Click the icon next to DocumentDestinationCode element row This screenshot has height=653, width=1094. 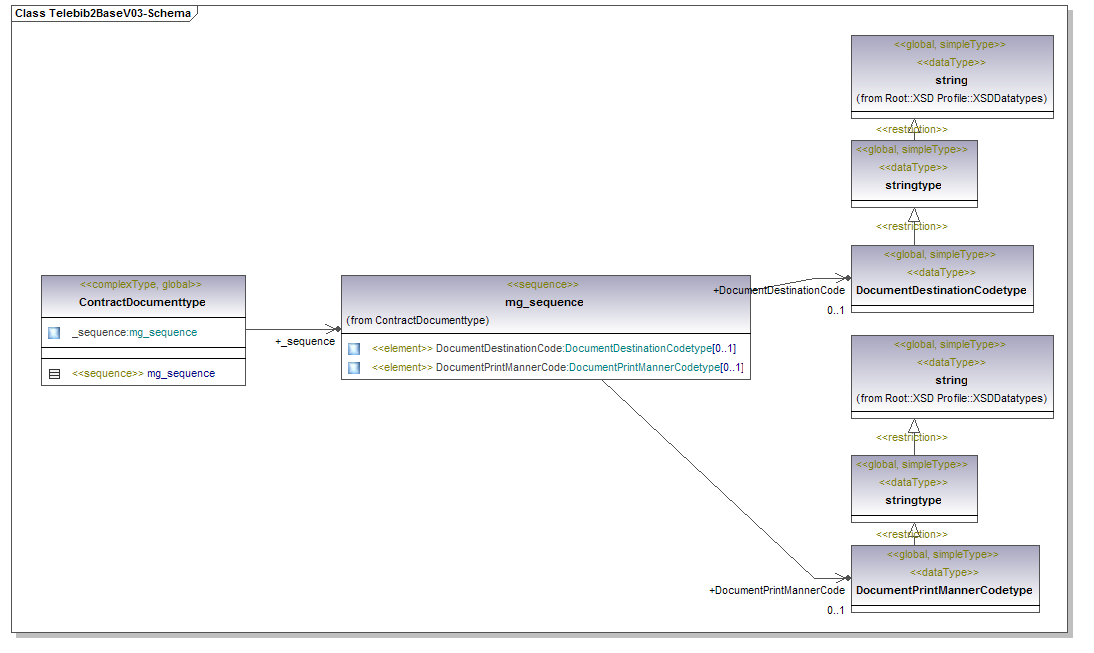coord(354,348)
